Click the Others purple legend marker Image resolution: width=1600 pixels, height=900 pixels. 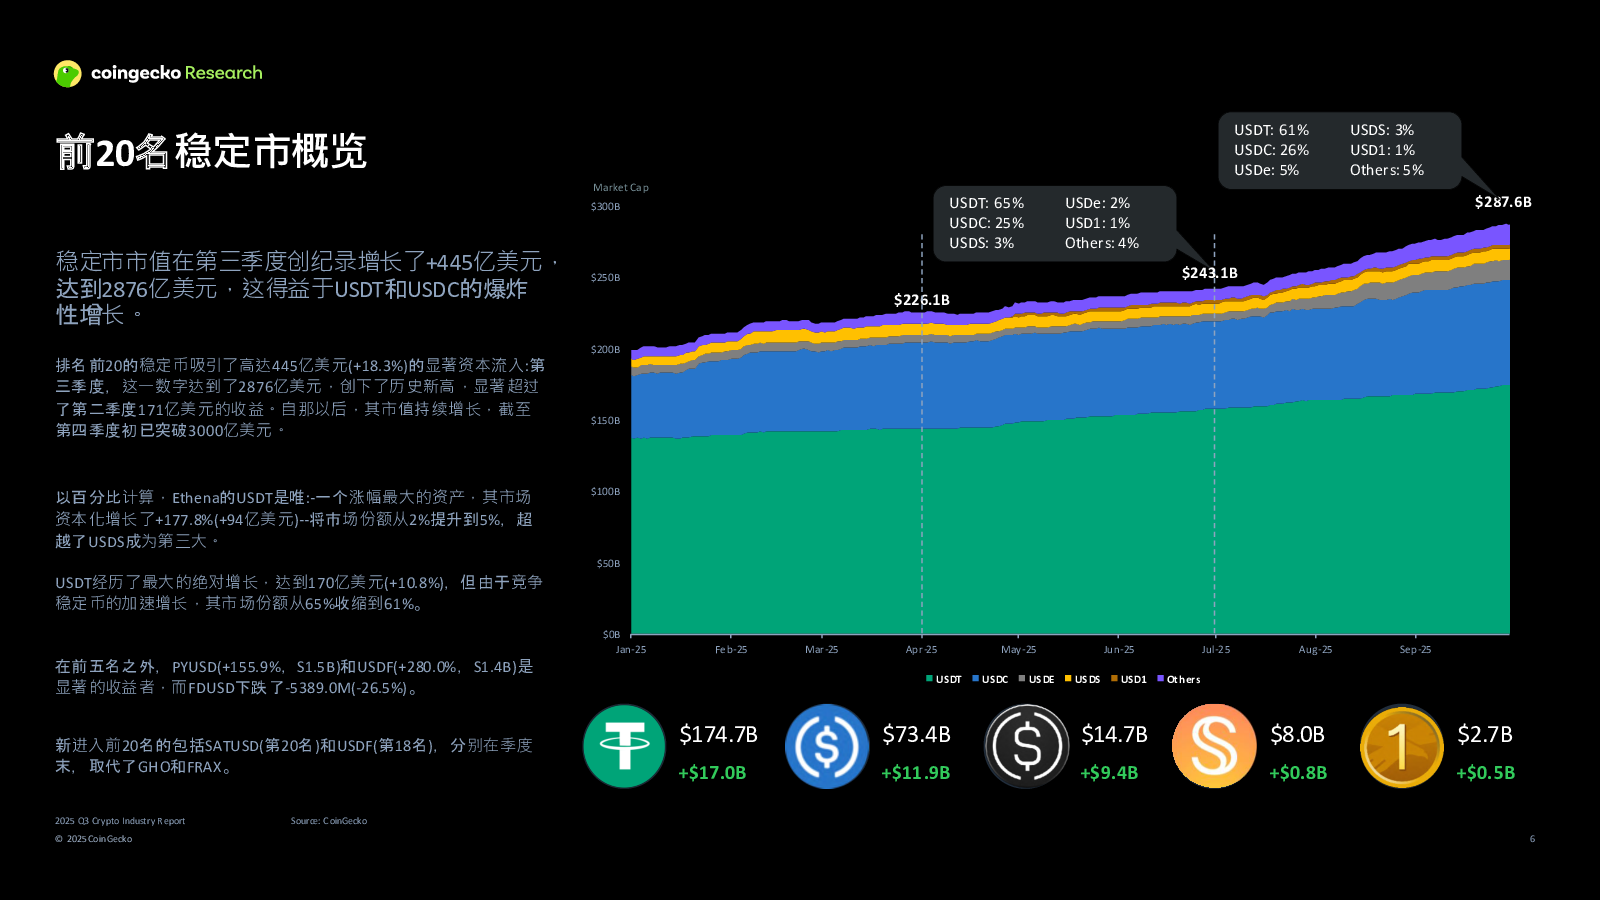pyautogui.click(x=1160, y=679)
